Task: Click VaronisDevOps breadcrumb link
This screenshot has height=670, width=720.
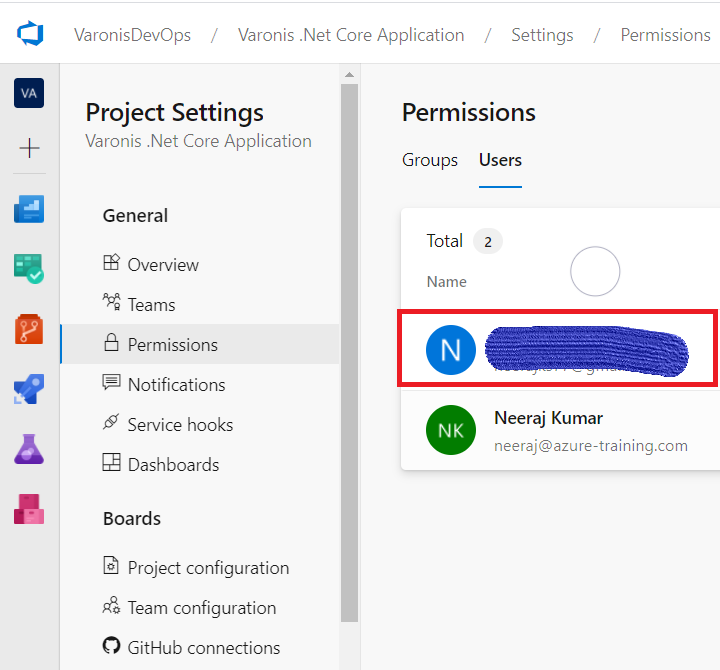Action: tap(133, 35)
